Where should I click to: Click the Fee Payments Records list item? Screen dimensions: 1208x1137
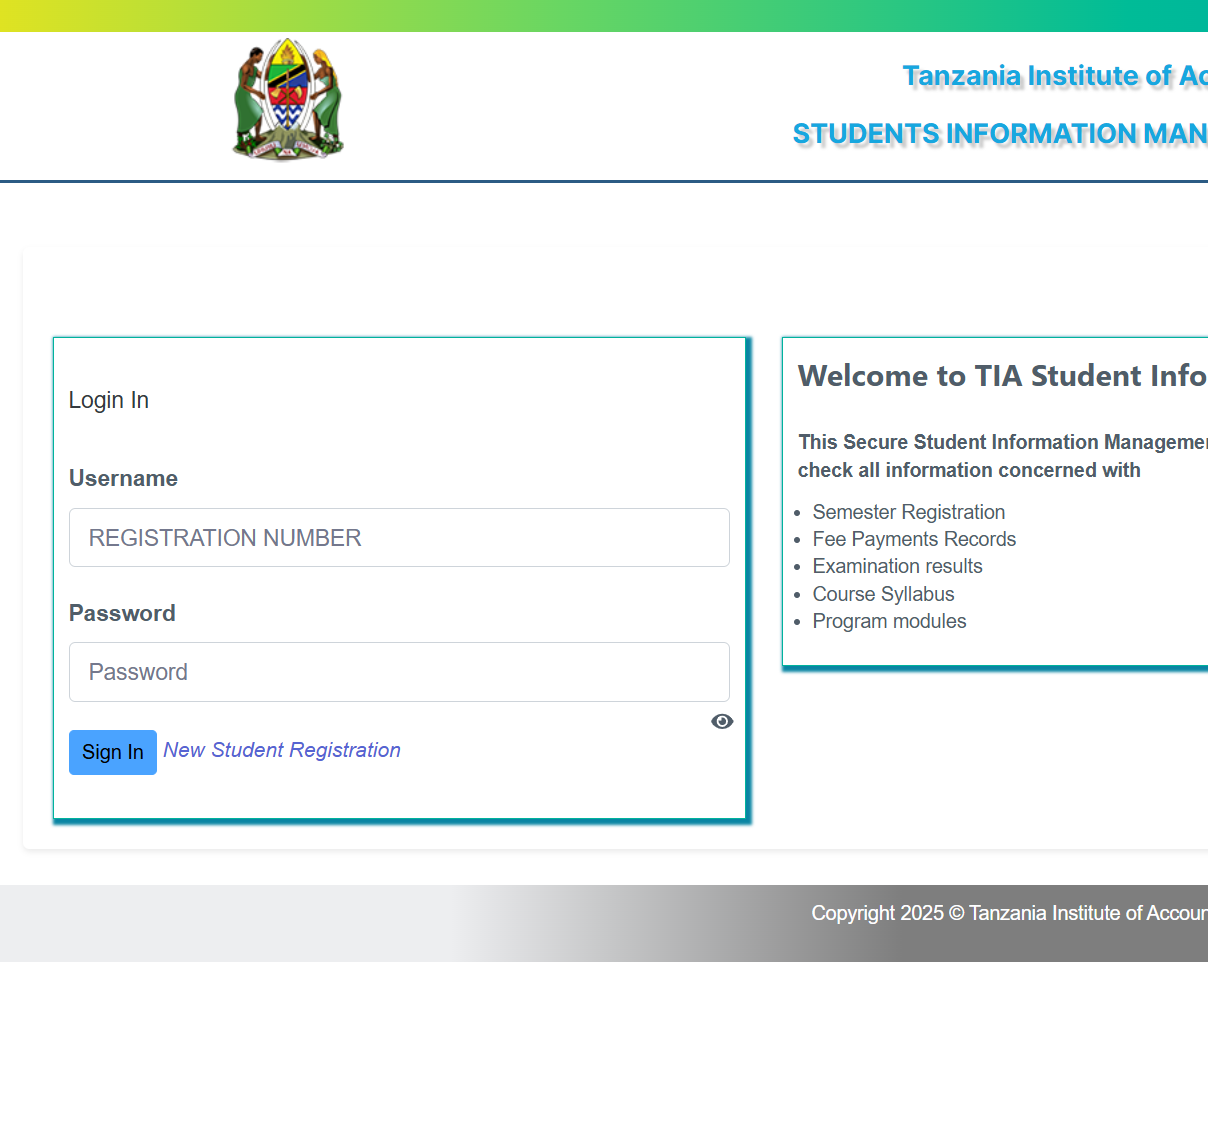(914, 539)
